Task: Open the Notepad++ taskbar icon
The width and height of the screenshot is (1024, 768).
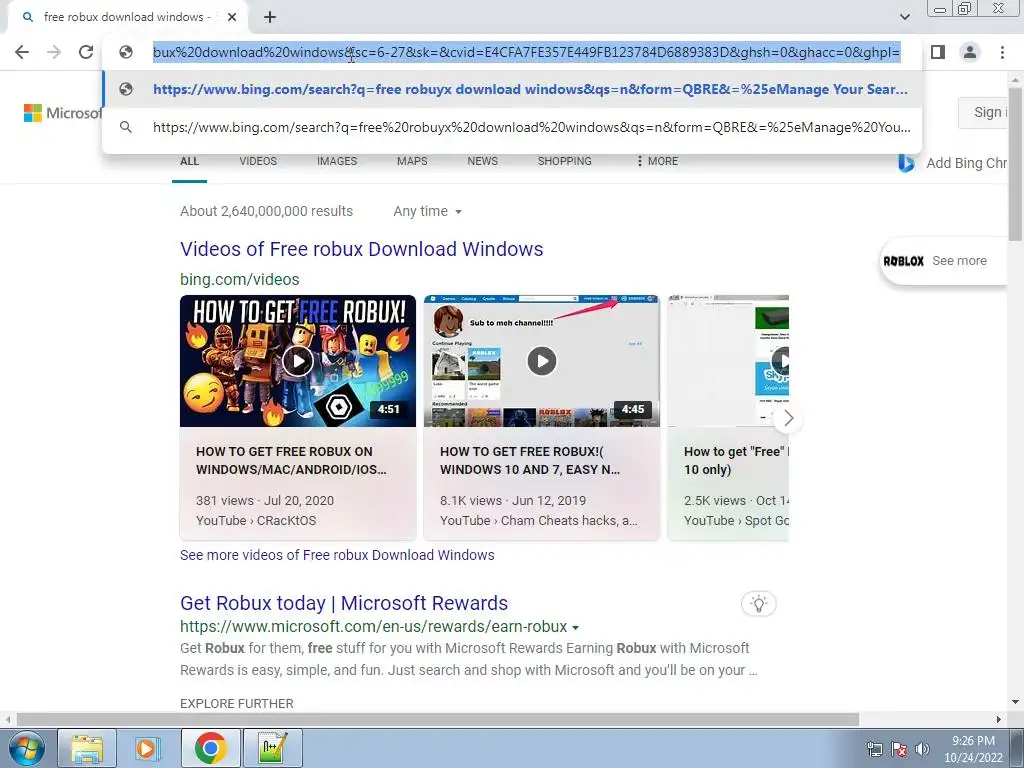Action: click(x=272, y=748)
